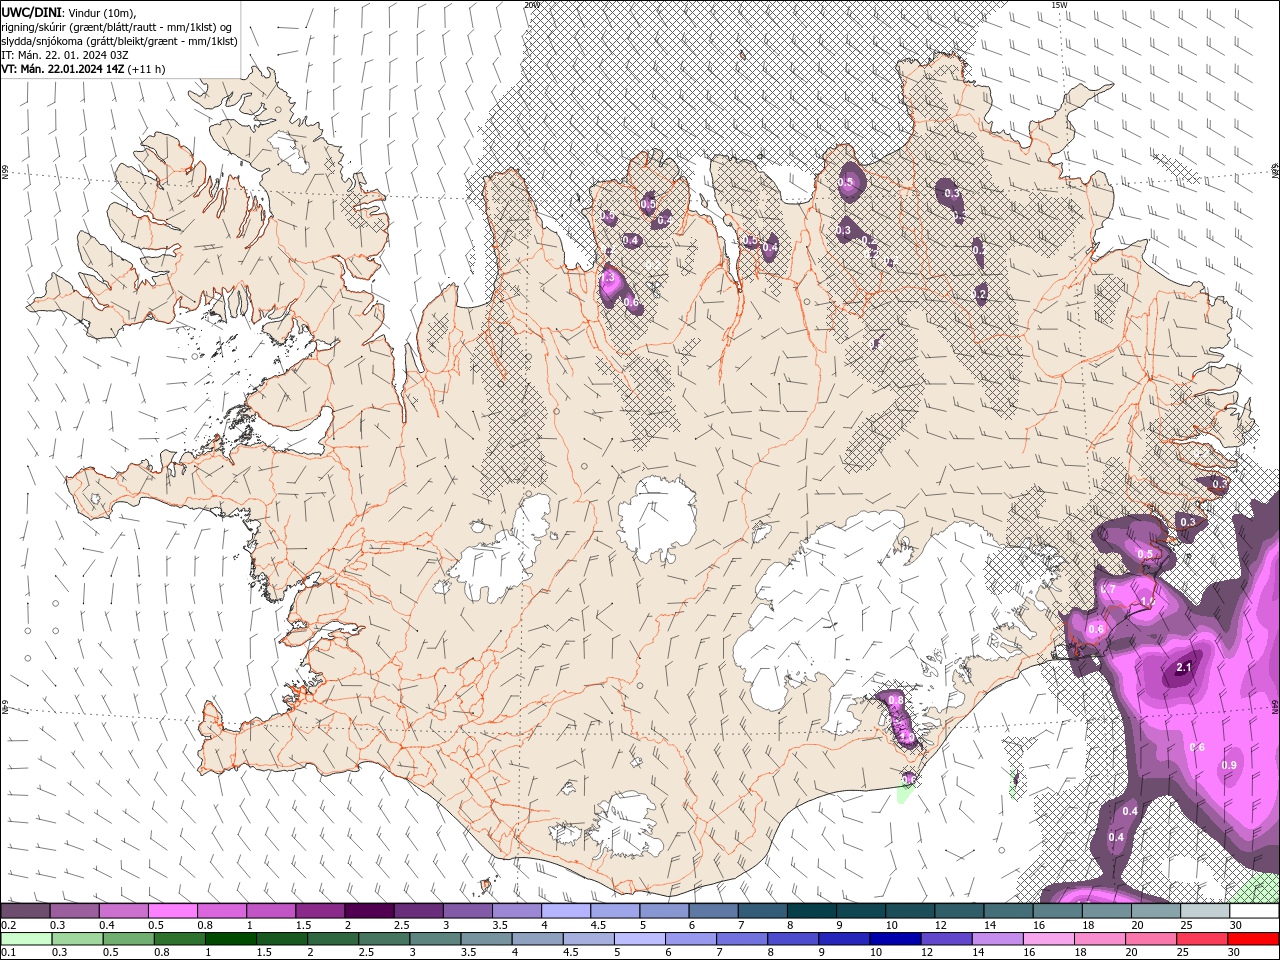Click the 'slydda/snjókoma' legend description line
The height and width of the screenshot is (960, 1280).
(x=119, y=41)
